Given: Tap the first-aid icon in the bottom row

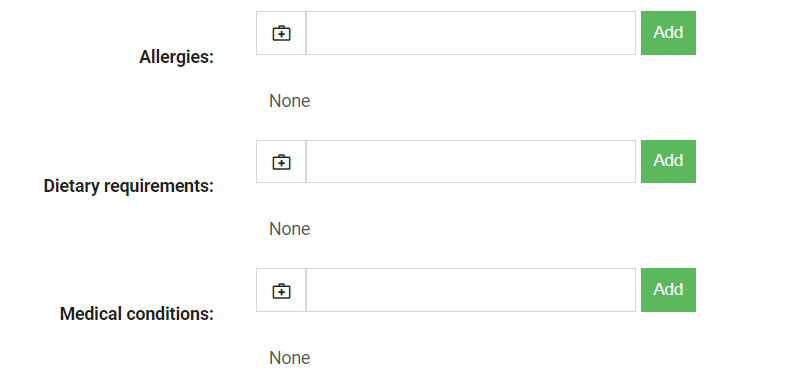Looking at the screenshot, I should pos(281,290).
